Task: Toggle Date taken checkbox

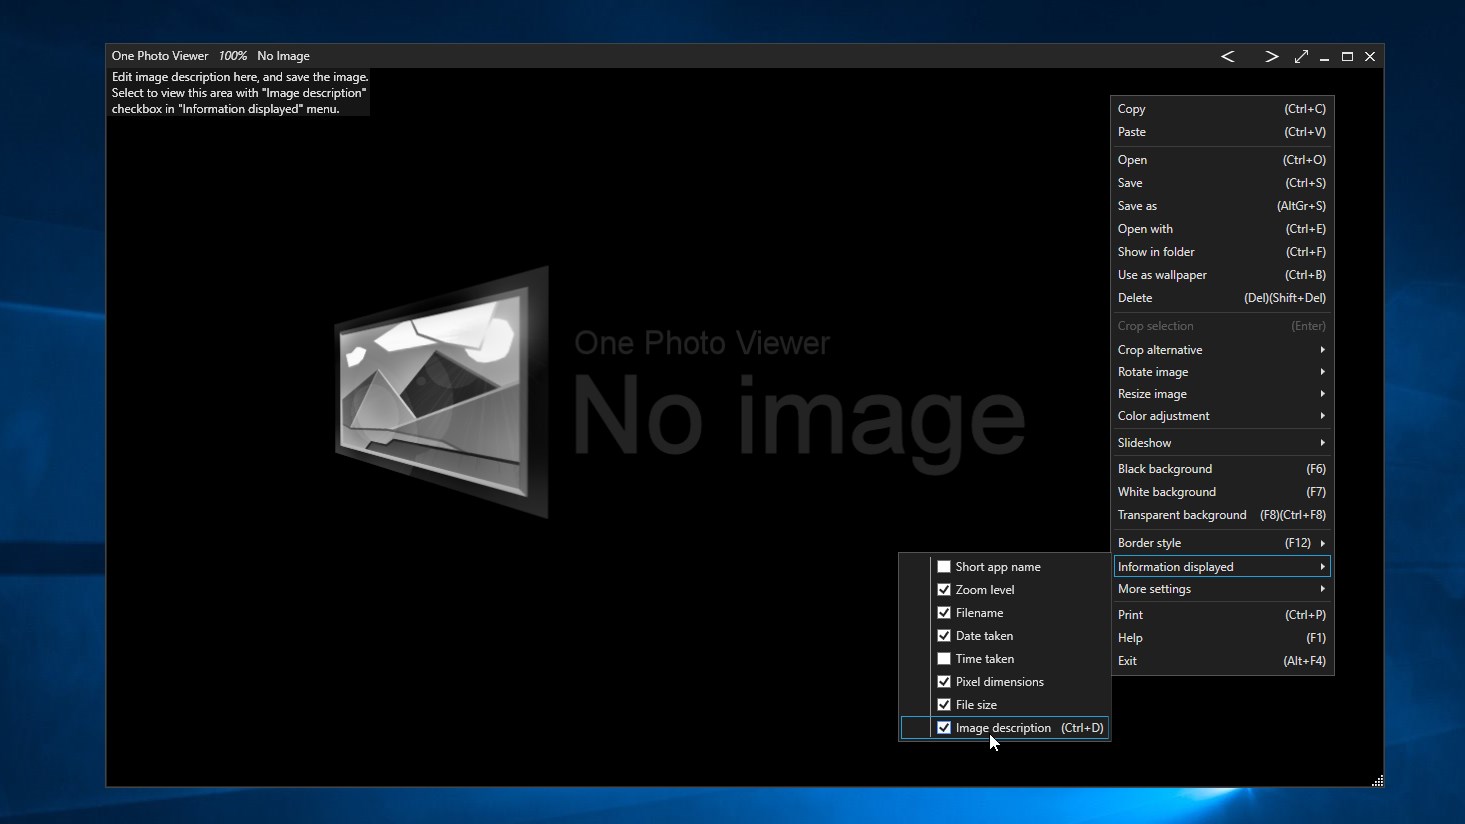Action: pos(944,636)
